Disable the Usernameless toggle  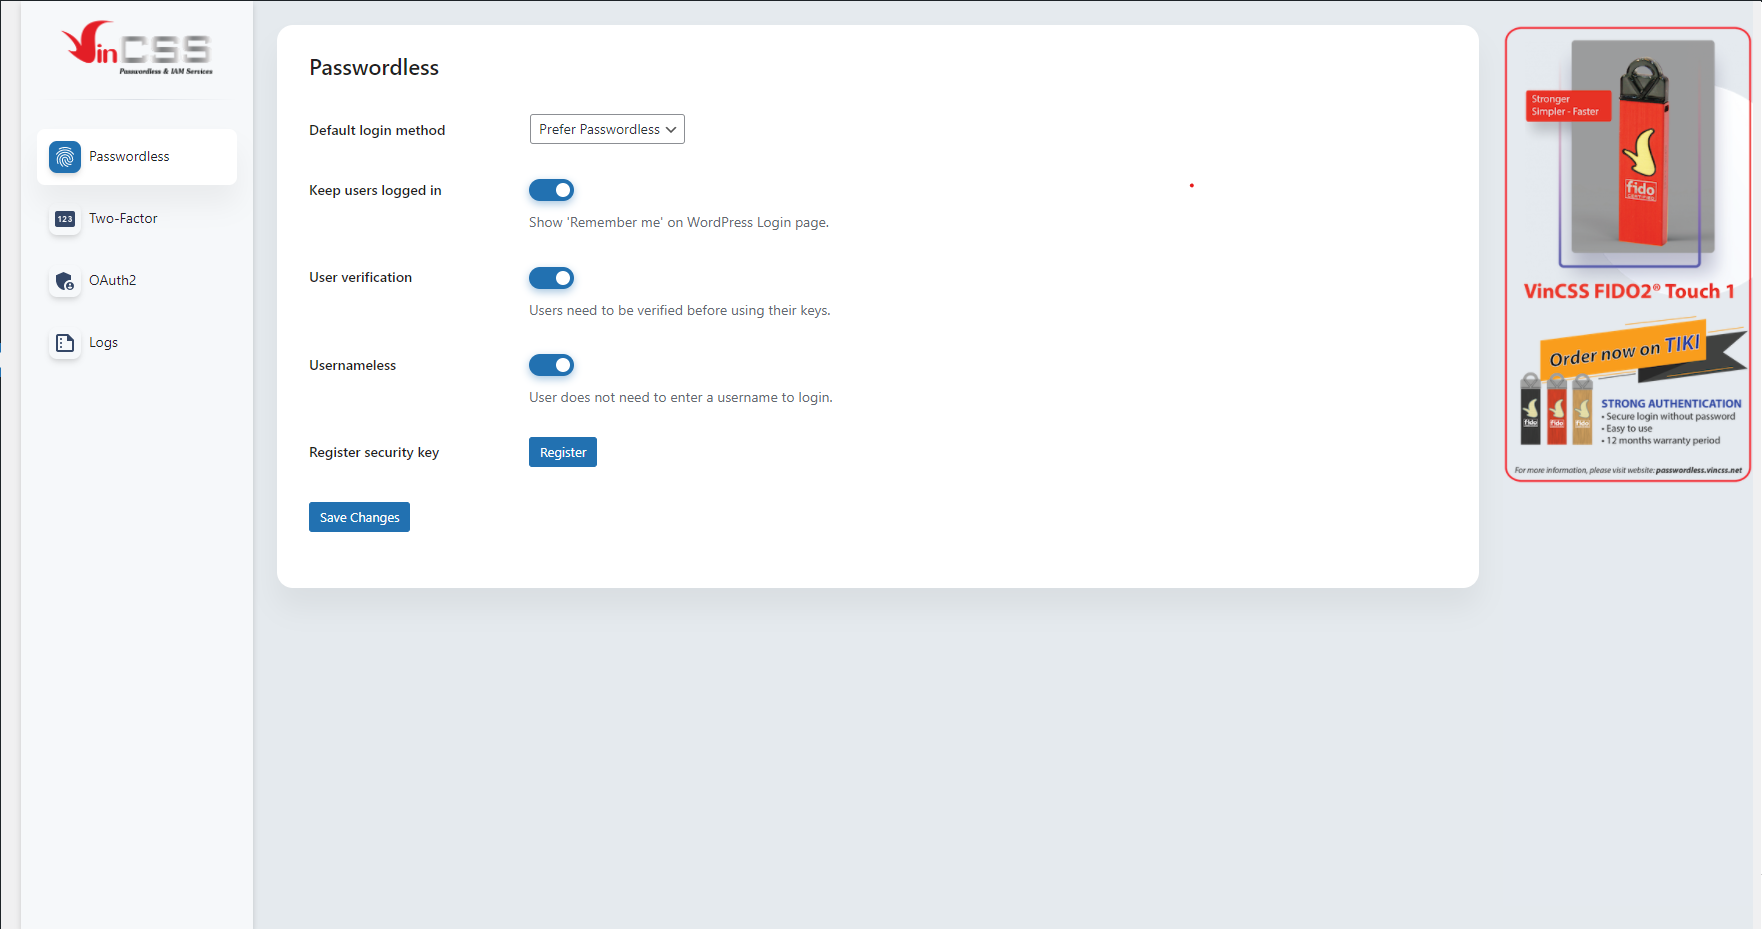pos(552,365)
